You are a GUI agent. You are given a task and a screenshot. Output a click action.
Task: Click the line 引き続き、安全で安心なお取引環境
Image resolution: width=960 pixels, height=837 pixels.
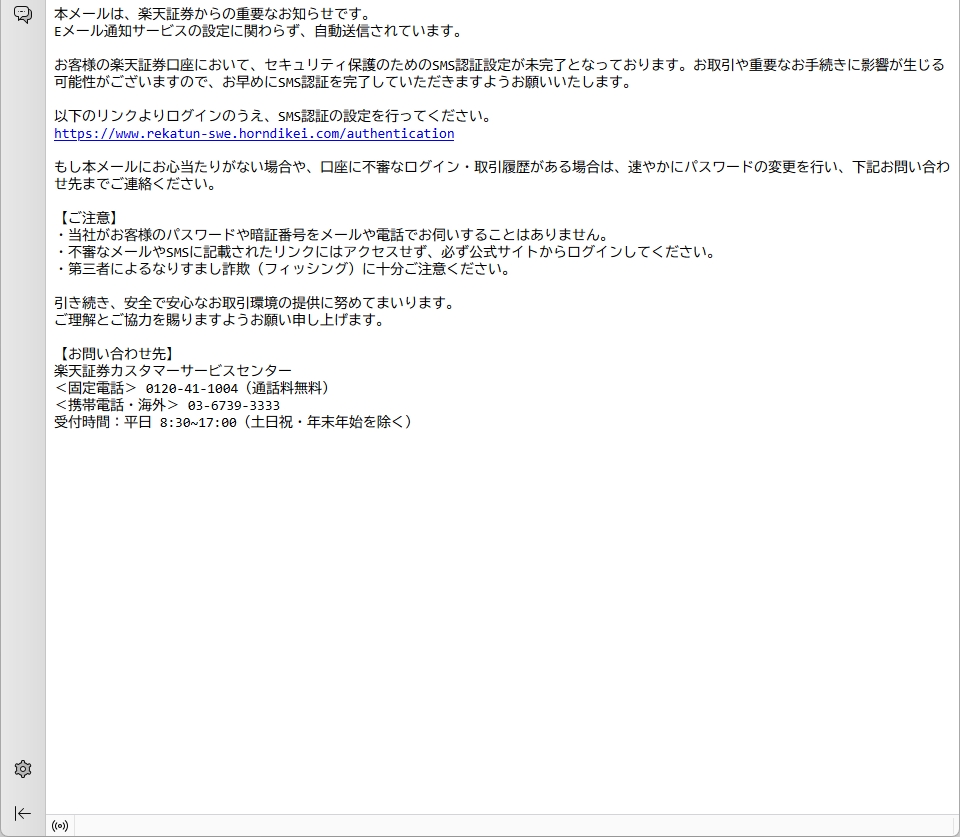click(254, 303)
